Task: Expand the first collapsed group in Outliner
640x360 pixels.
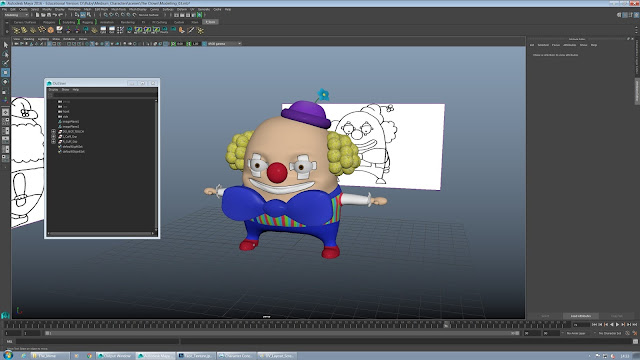Action: click(x=53, y=132)
